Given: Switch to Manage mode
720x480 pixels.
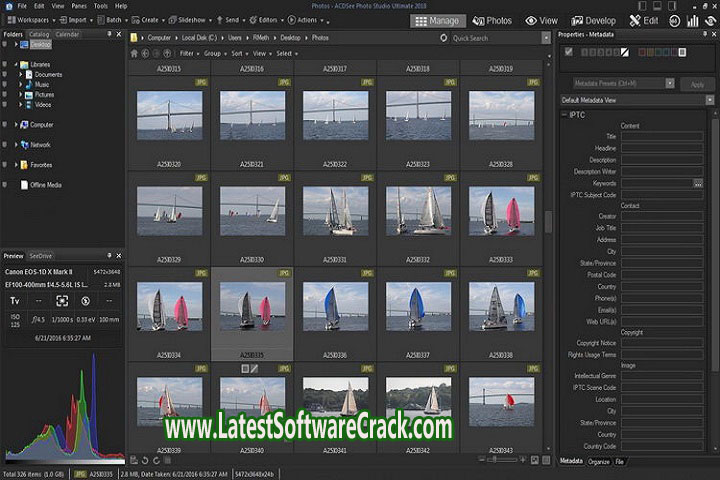Looking at the screenshot, I should pos(437,20).
